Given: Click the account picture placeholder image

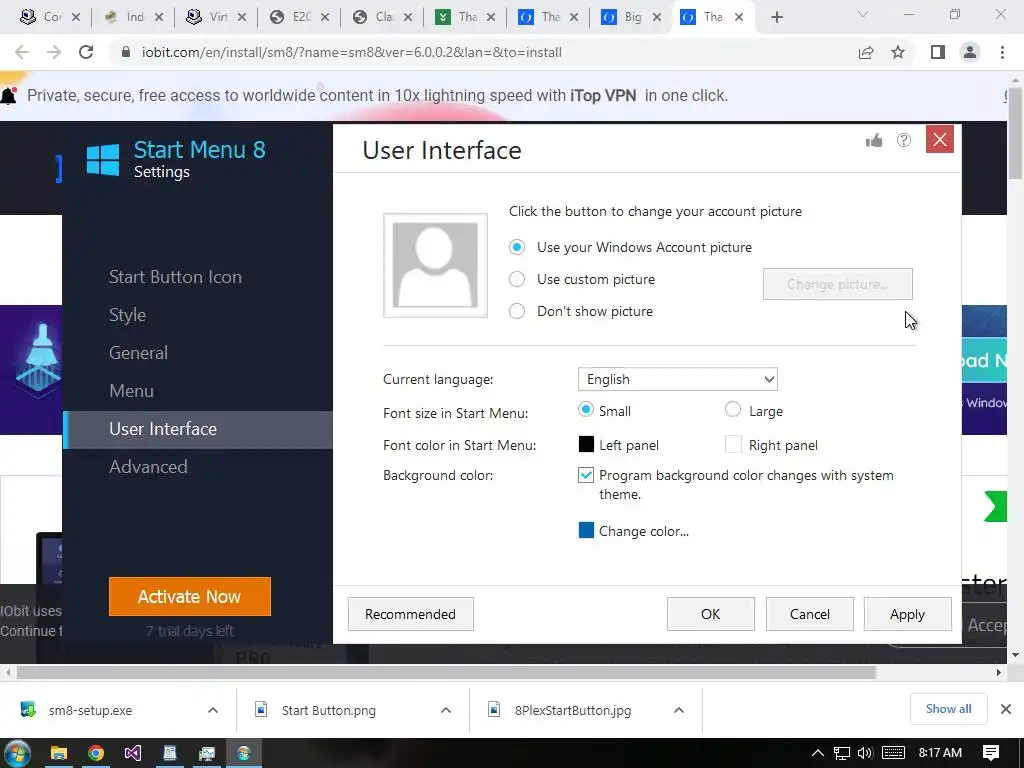Looking at the screenshot, I should point(435,265).
